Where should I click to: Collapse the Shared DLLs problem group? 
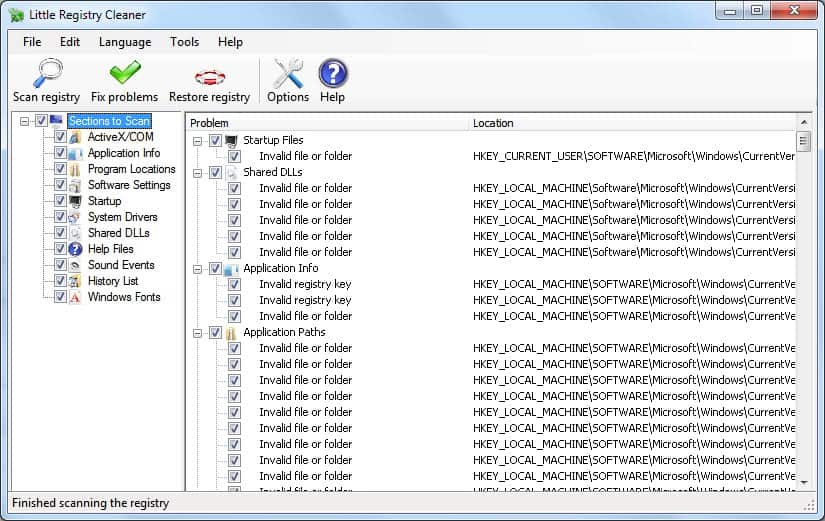pos(198,173)
